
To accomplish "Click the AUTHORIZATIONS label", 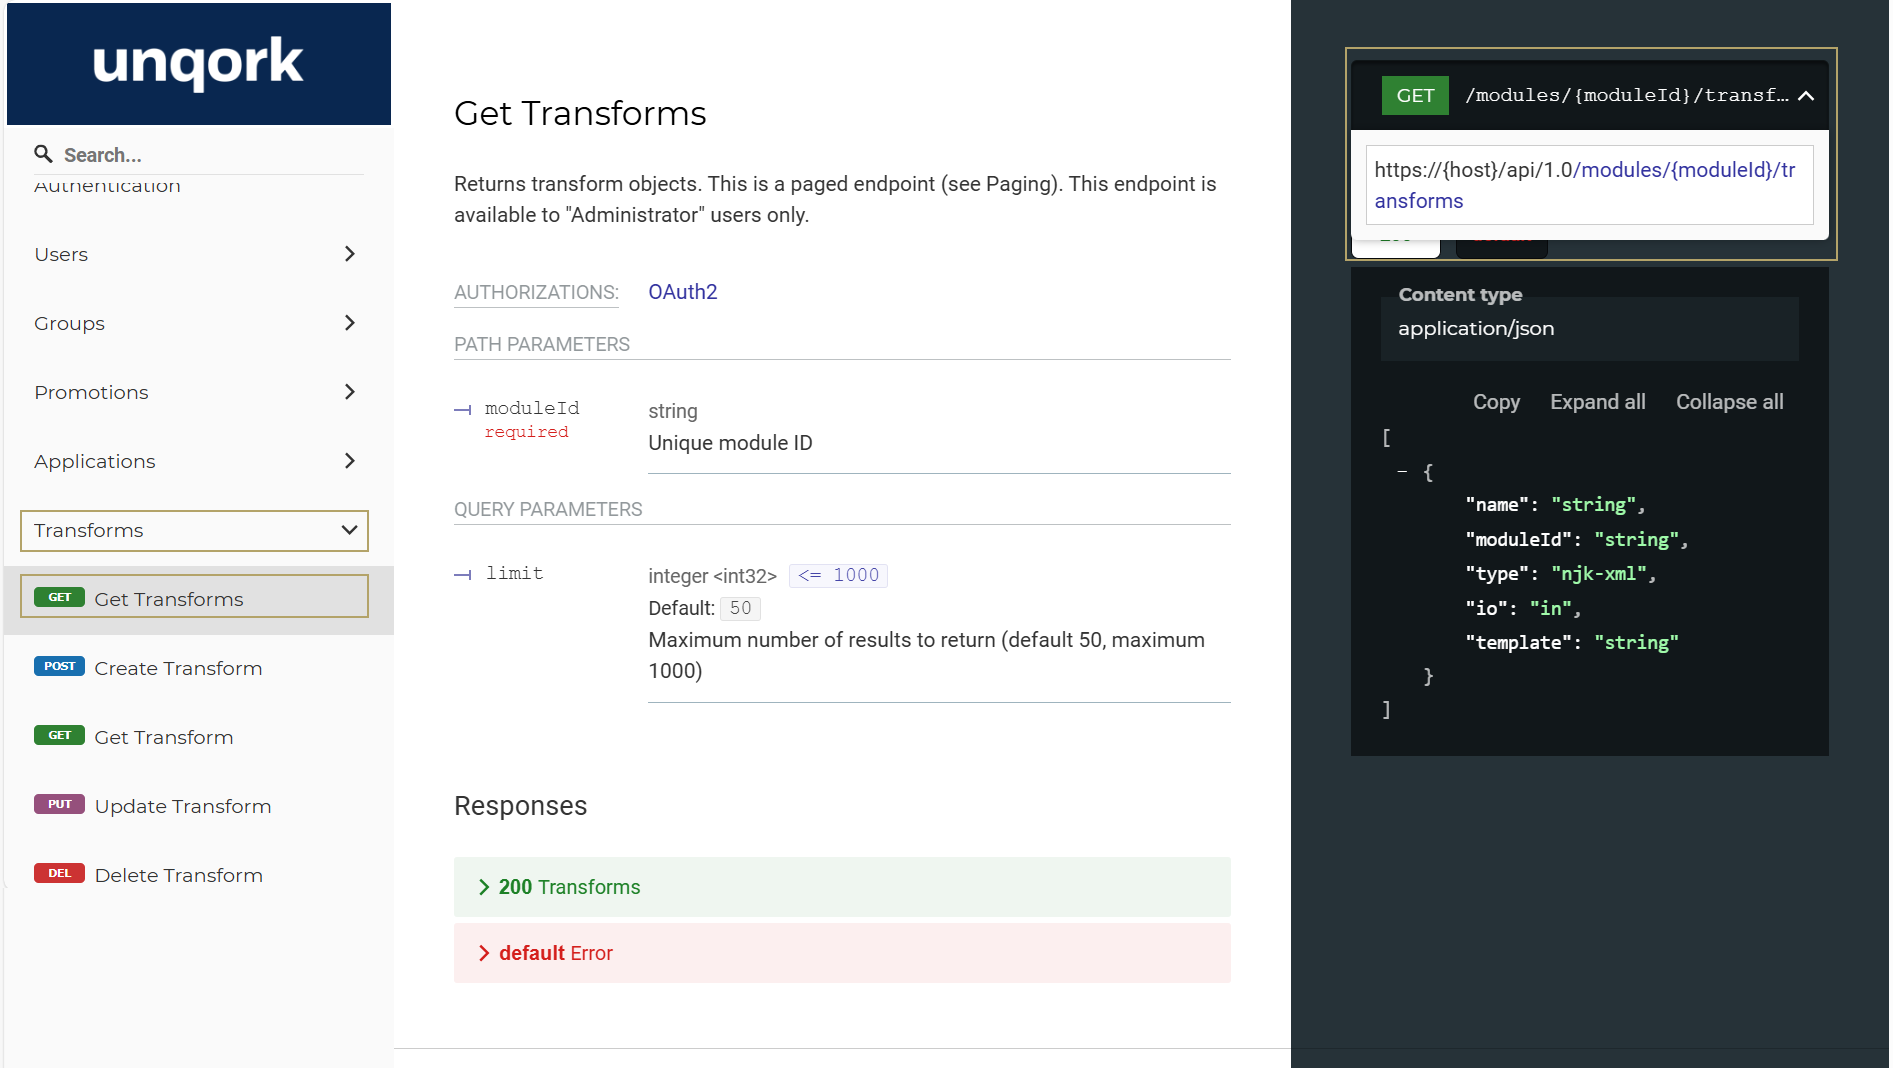I will coord(536,293).
